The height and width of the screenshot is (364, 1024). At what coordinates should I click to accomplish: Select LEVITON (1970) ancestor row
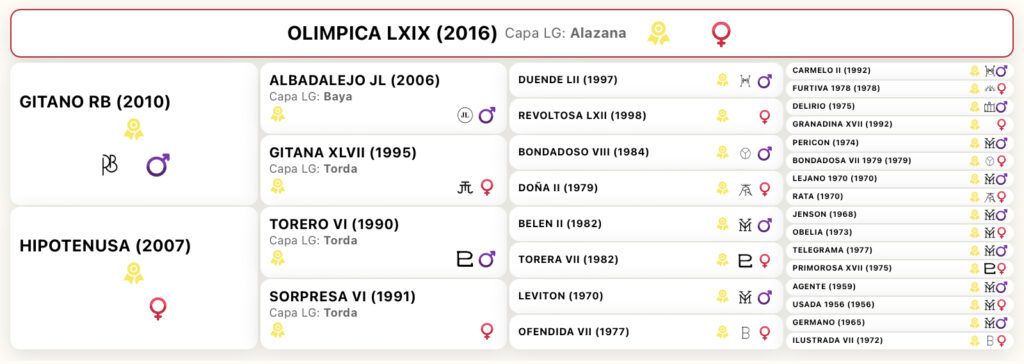coord(645,296)
